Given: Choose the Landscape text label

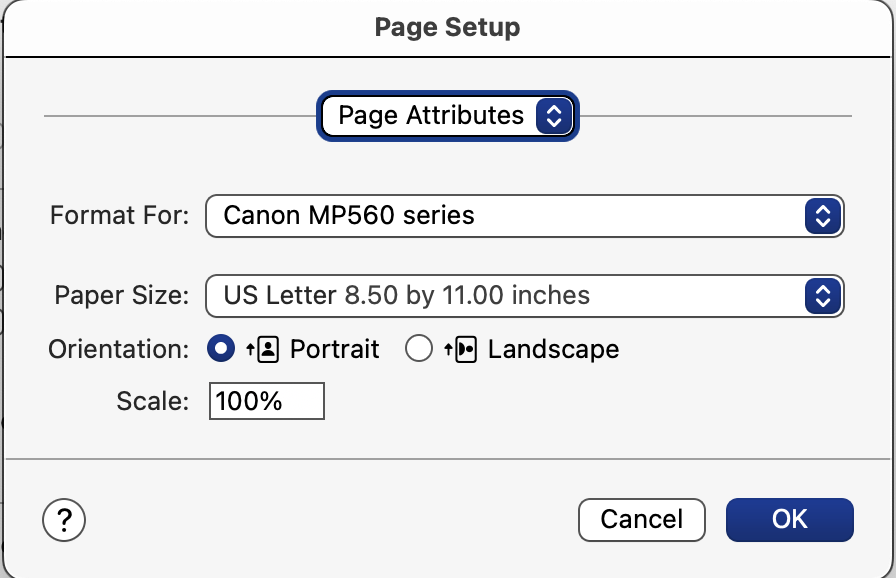Looking at the screenshot, I should click(553, 349).
